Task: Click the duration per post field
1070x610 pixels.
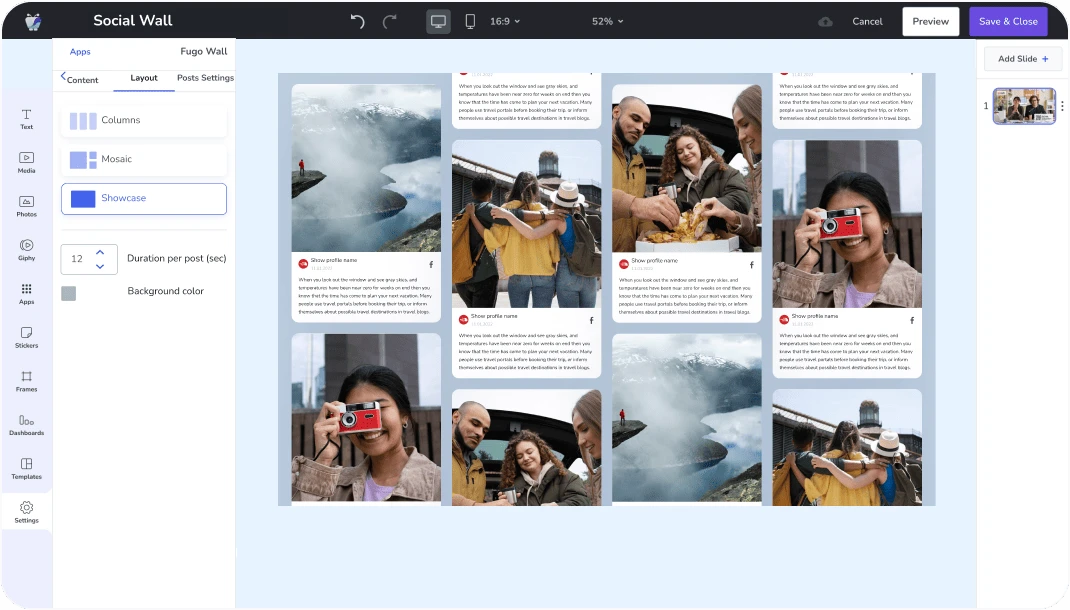Action: click(x=89, y=259)
